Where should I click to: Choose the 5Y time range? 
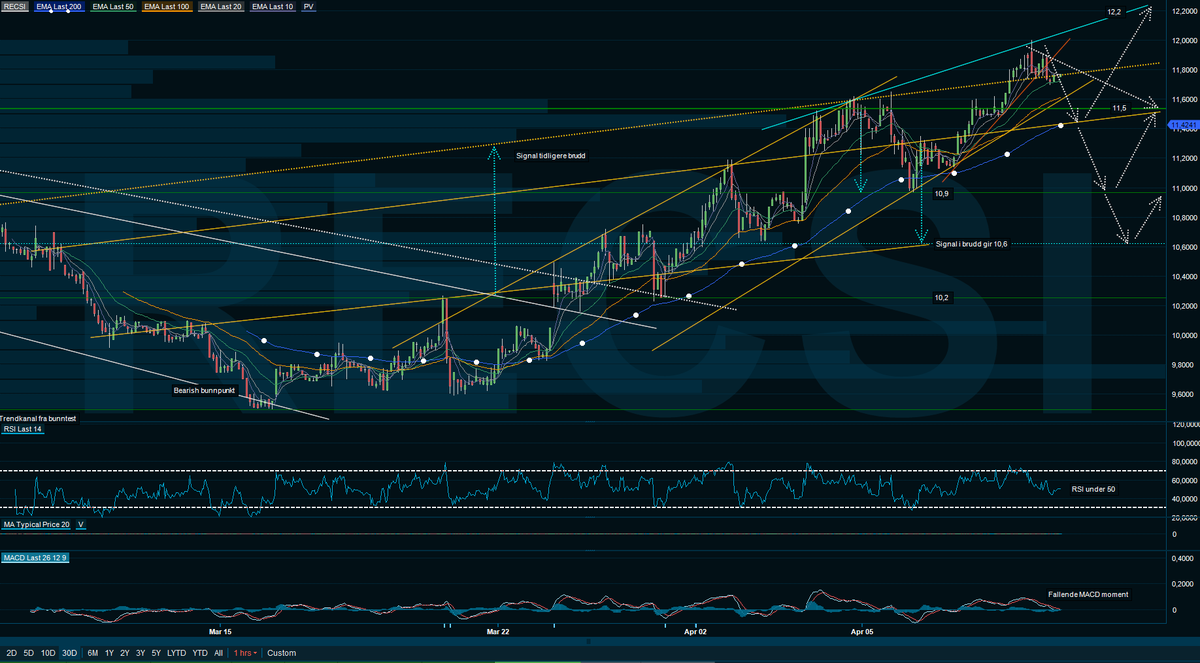pyautogui.click(x=157, y=653)
